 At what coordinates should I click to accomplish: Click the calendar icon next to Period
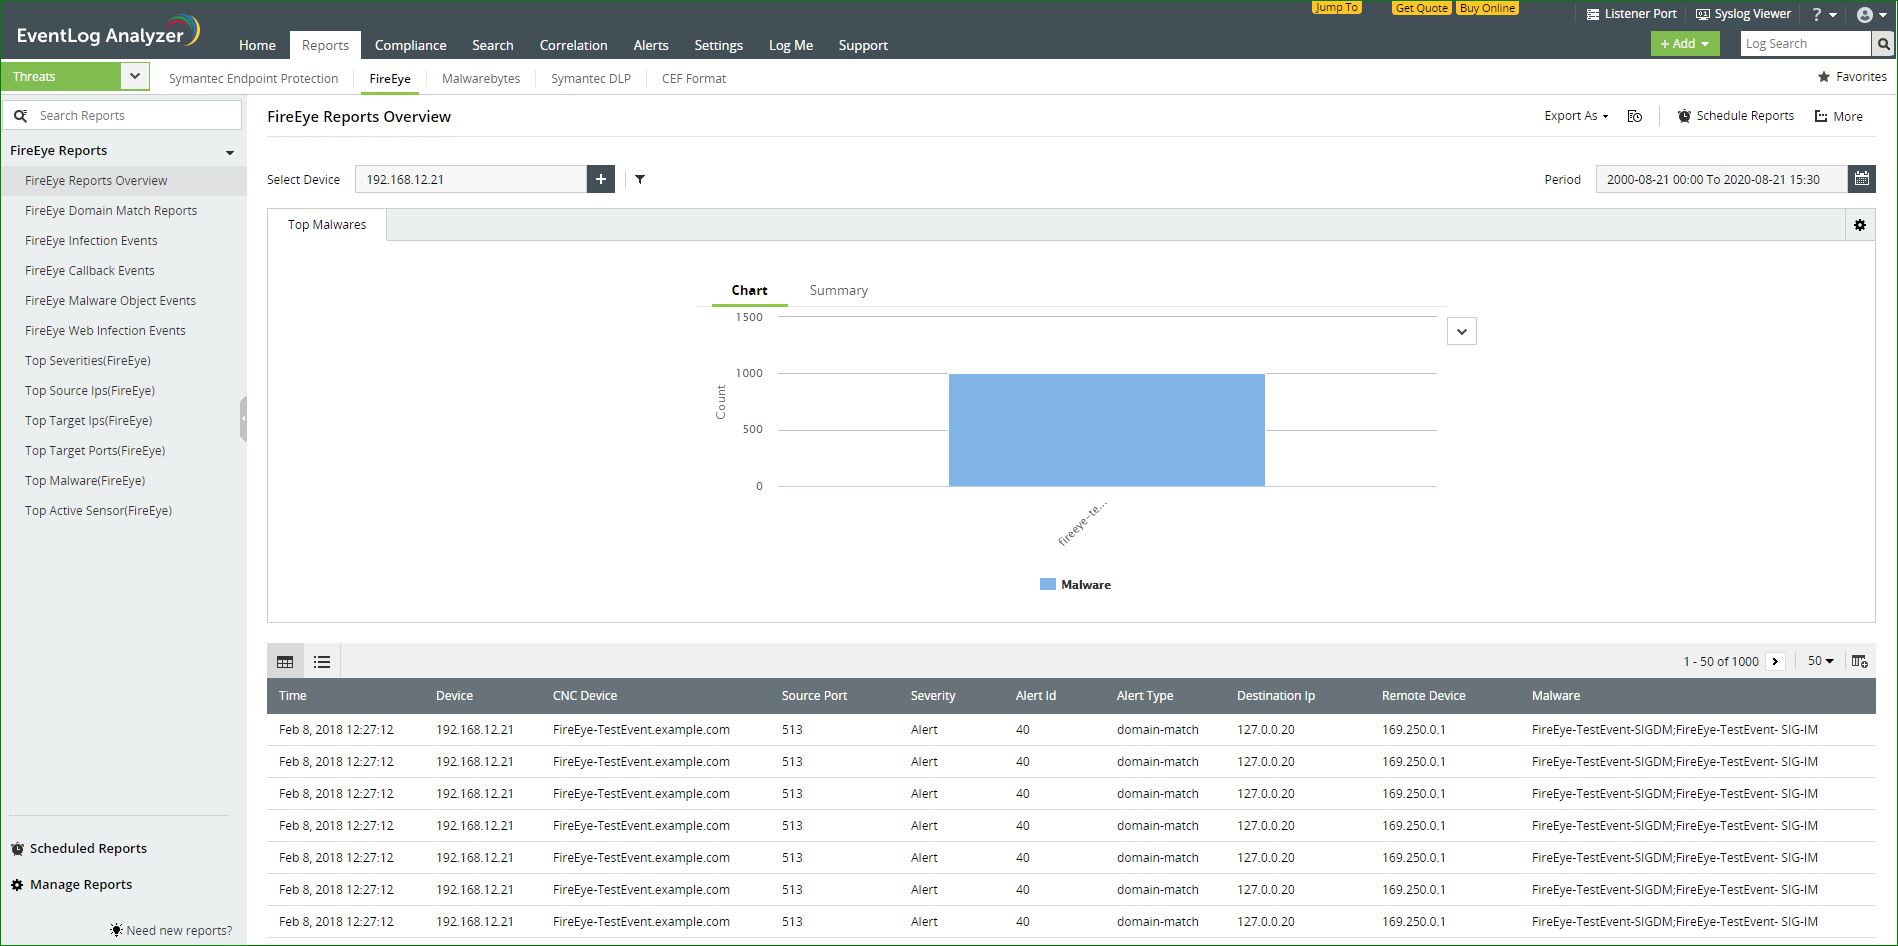pyautogui.click(x=1862, y=179)
